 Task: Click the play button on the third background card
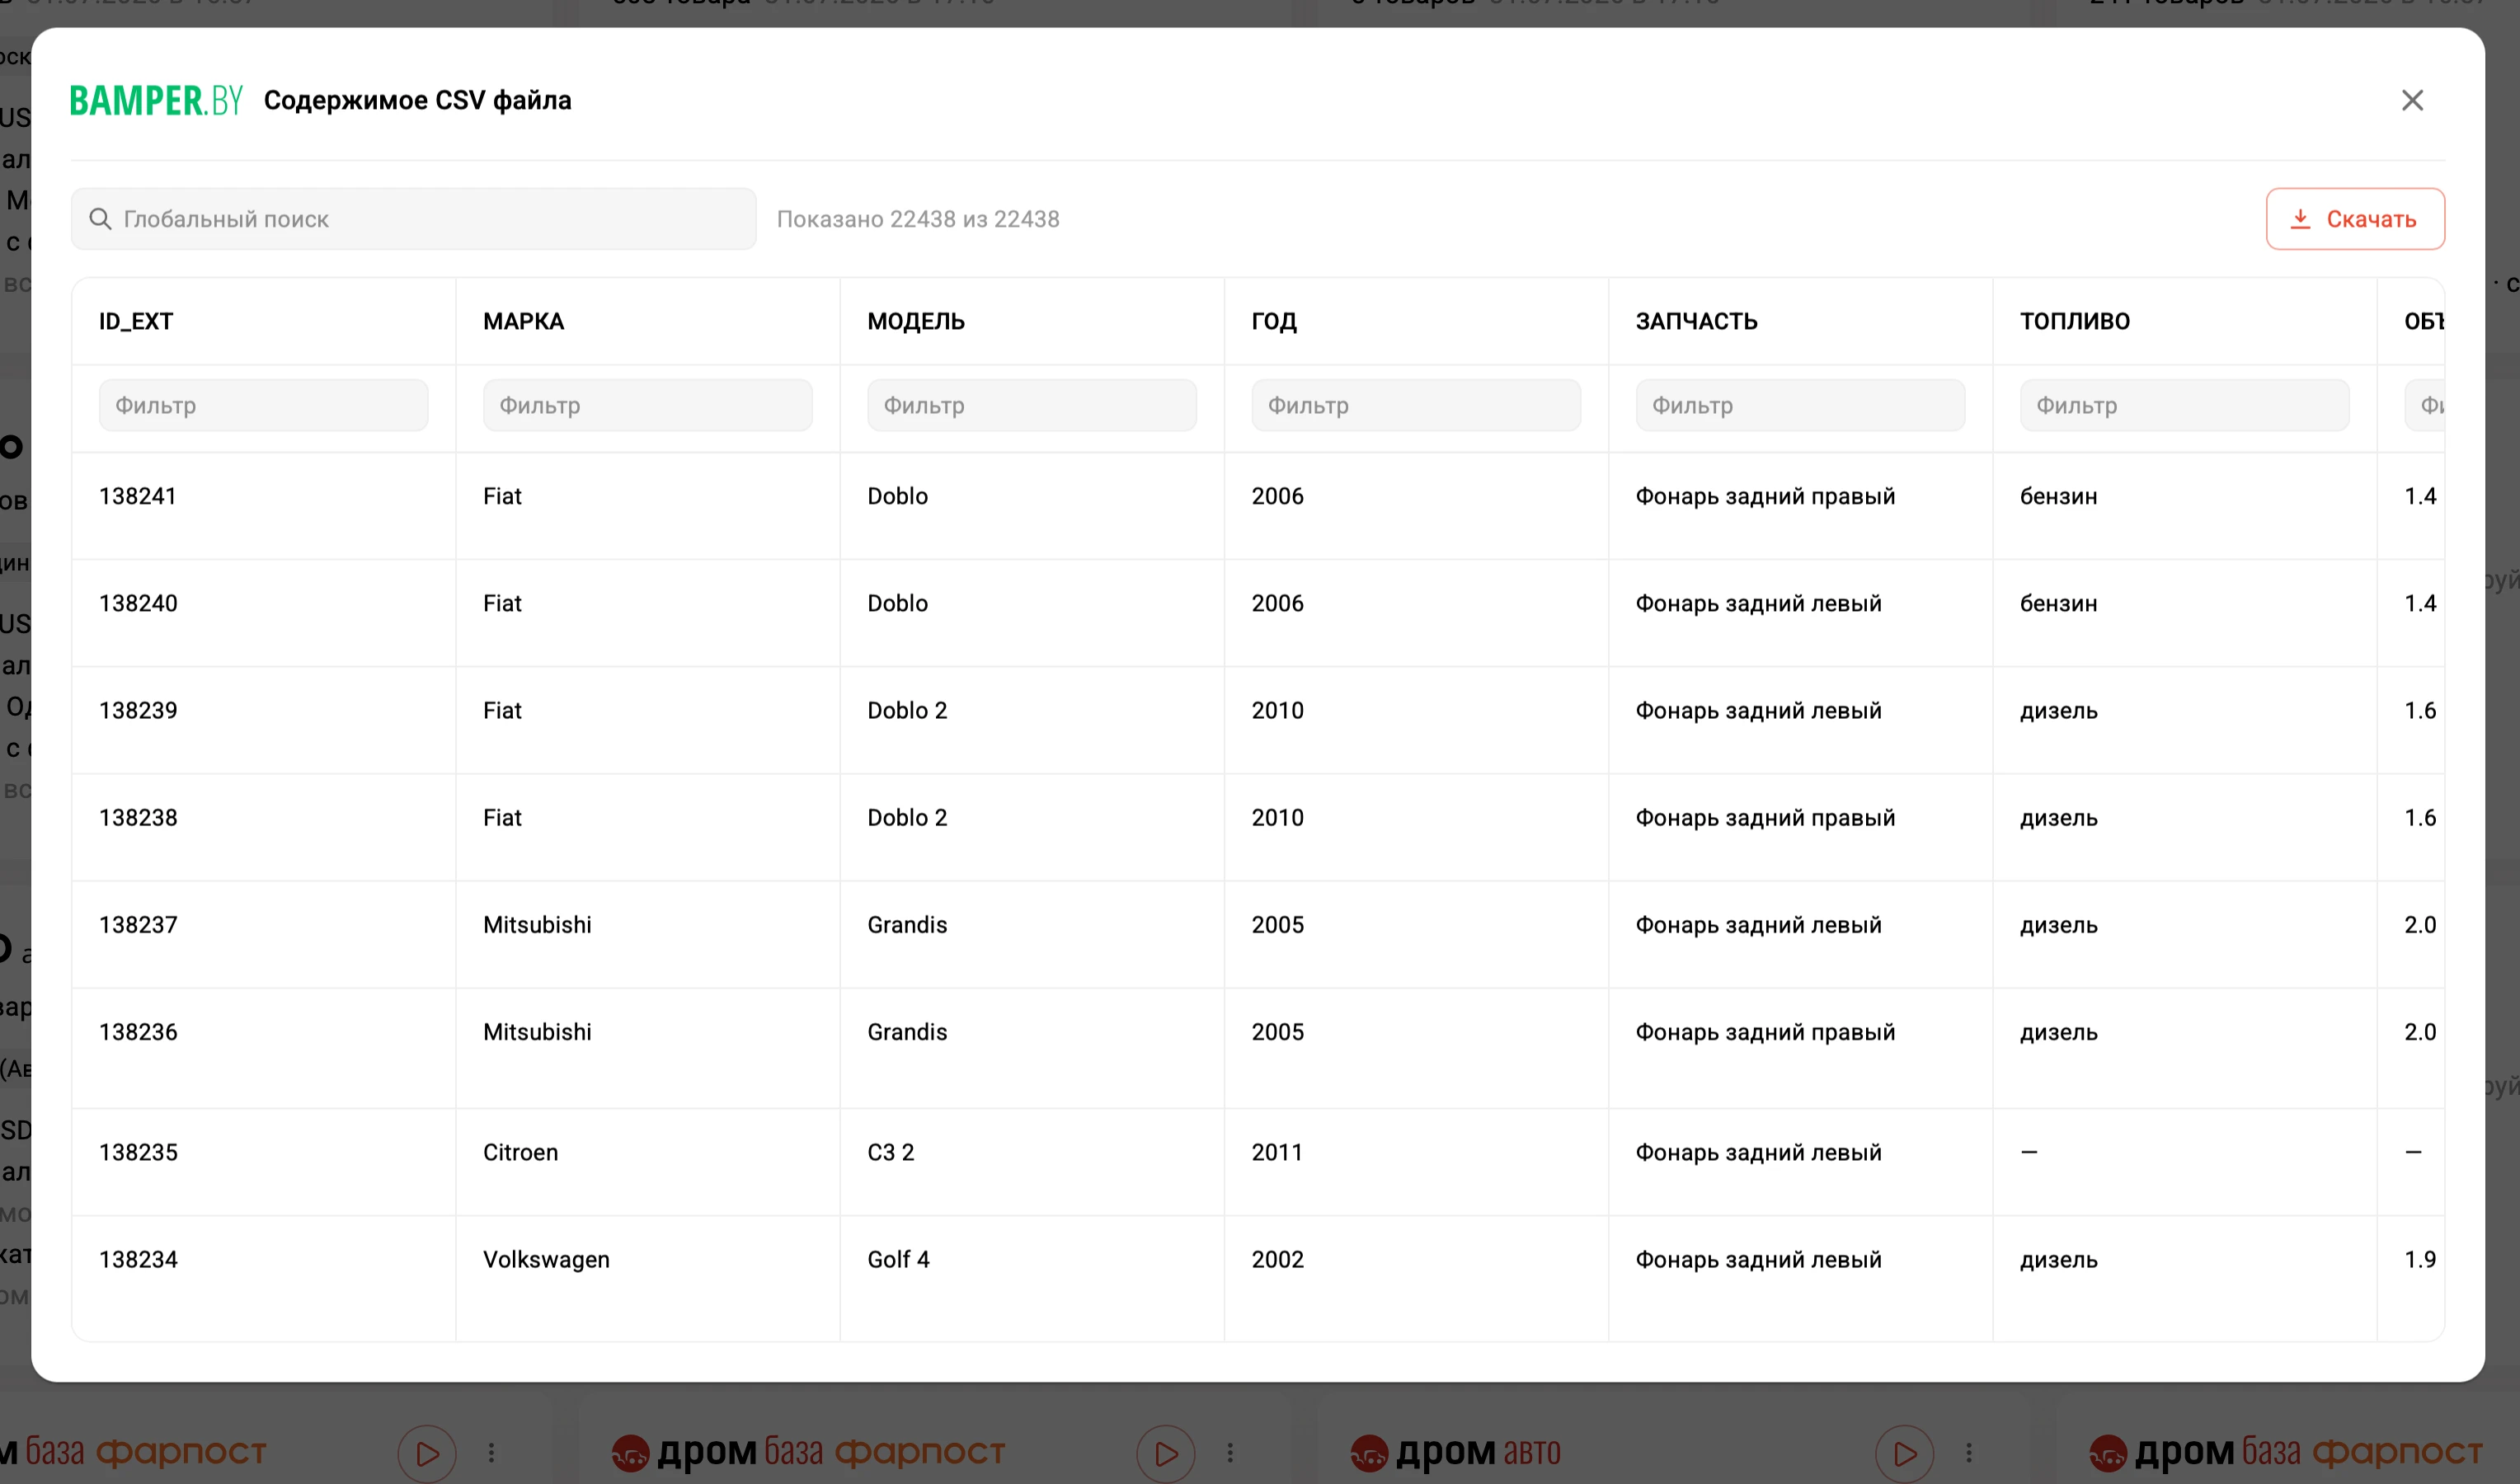1905,1453
